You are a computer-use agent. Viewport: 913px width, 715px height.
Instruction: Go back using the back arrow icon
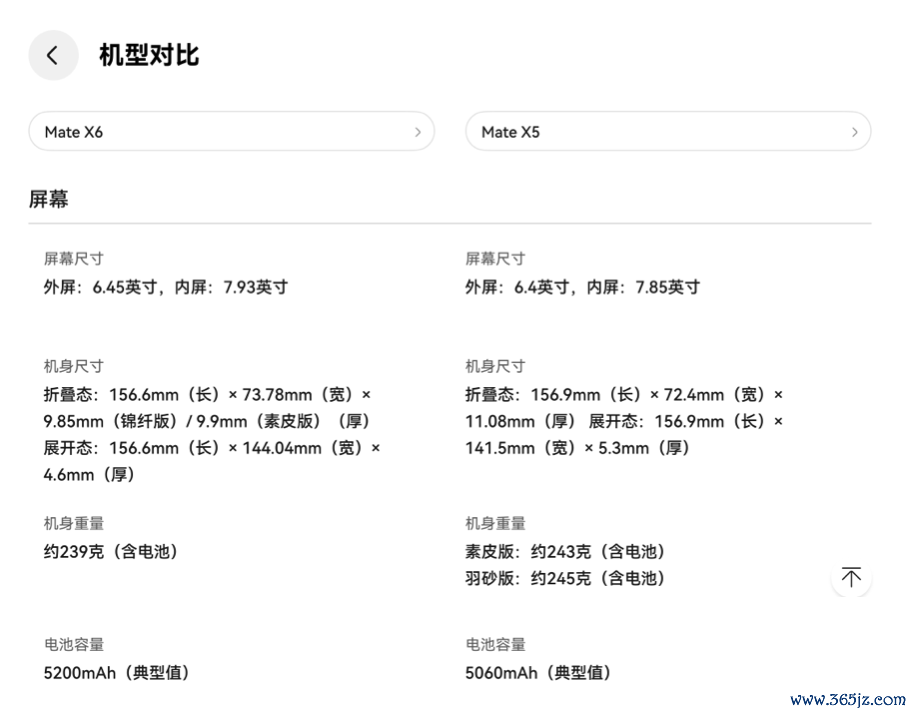click(53, 55)
